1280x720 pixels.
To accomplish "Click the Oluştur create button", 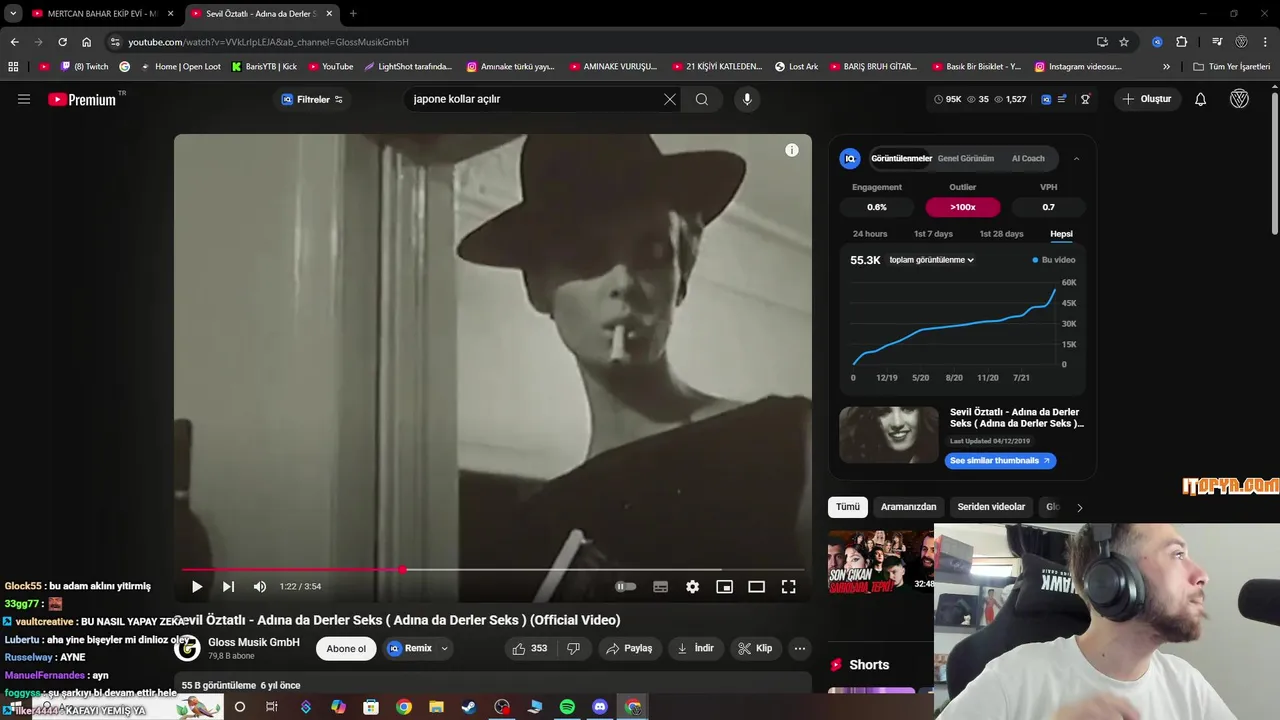I will click(1147, 99).
